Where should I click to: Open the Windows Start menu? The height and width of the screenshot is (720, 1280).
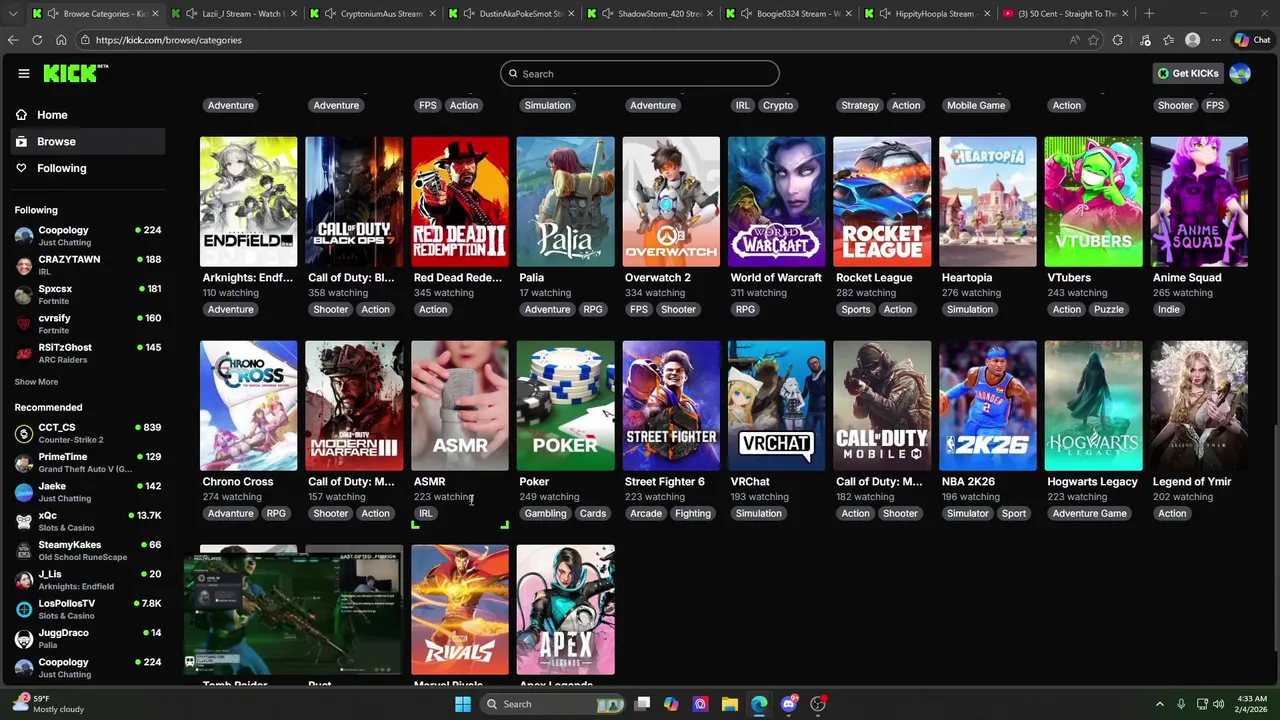point(462,704)
